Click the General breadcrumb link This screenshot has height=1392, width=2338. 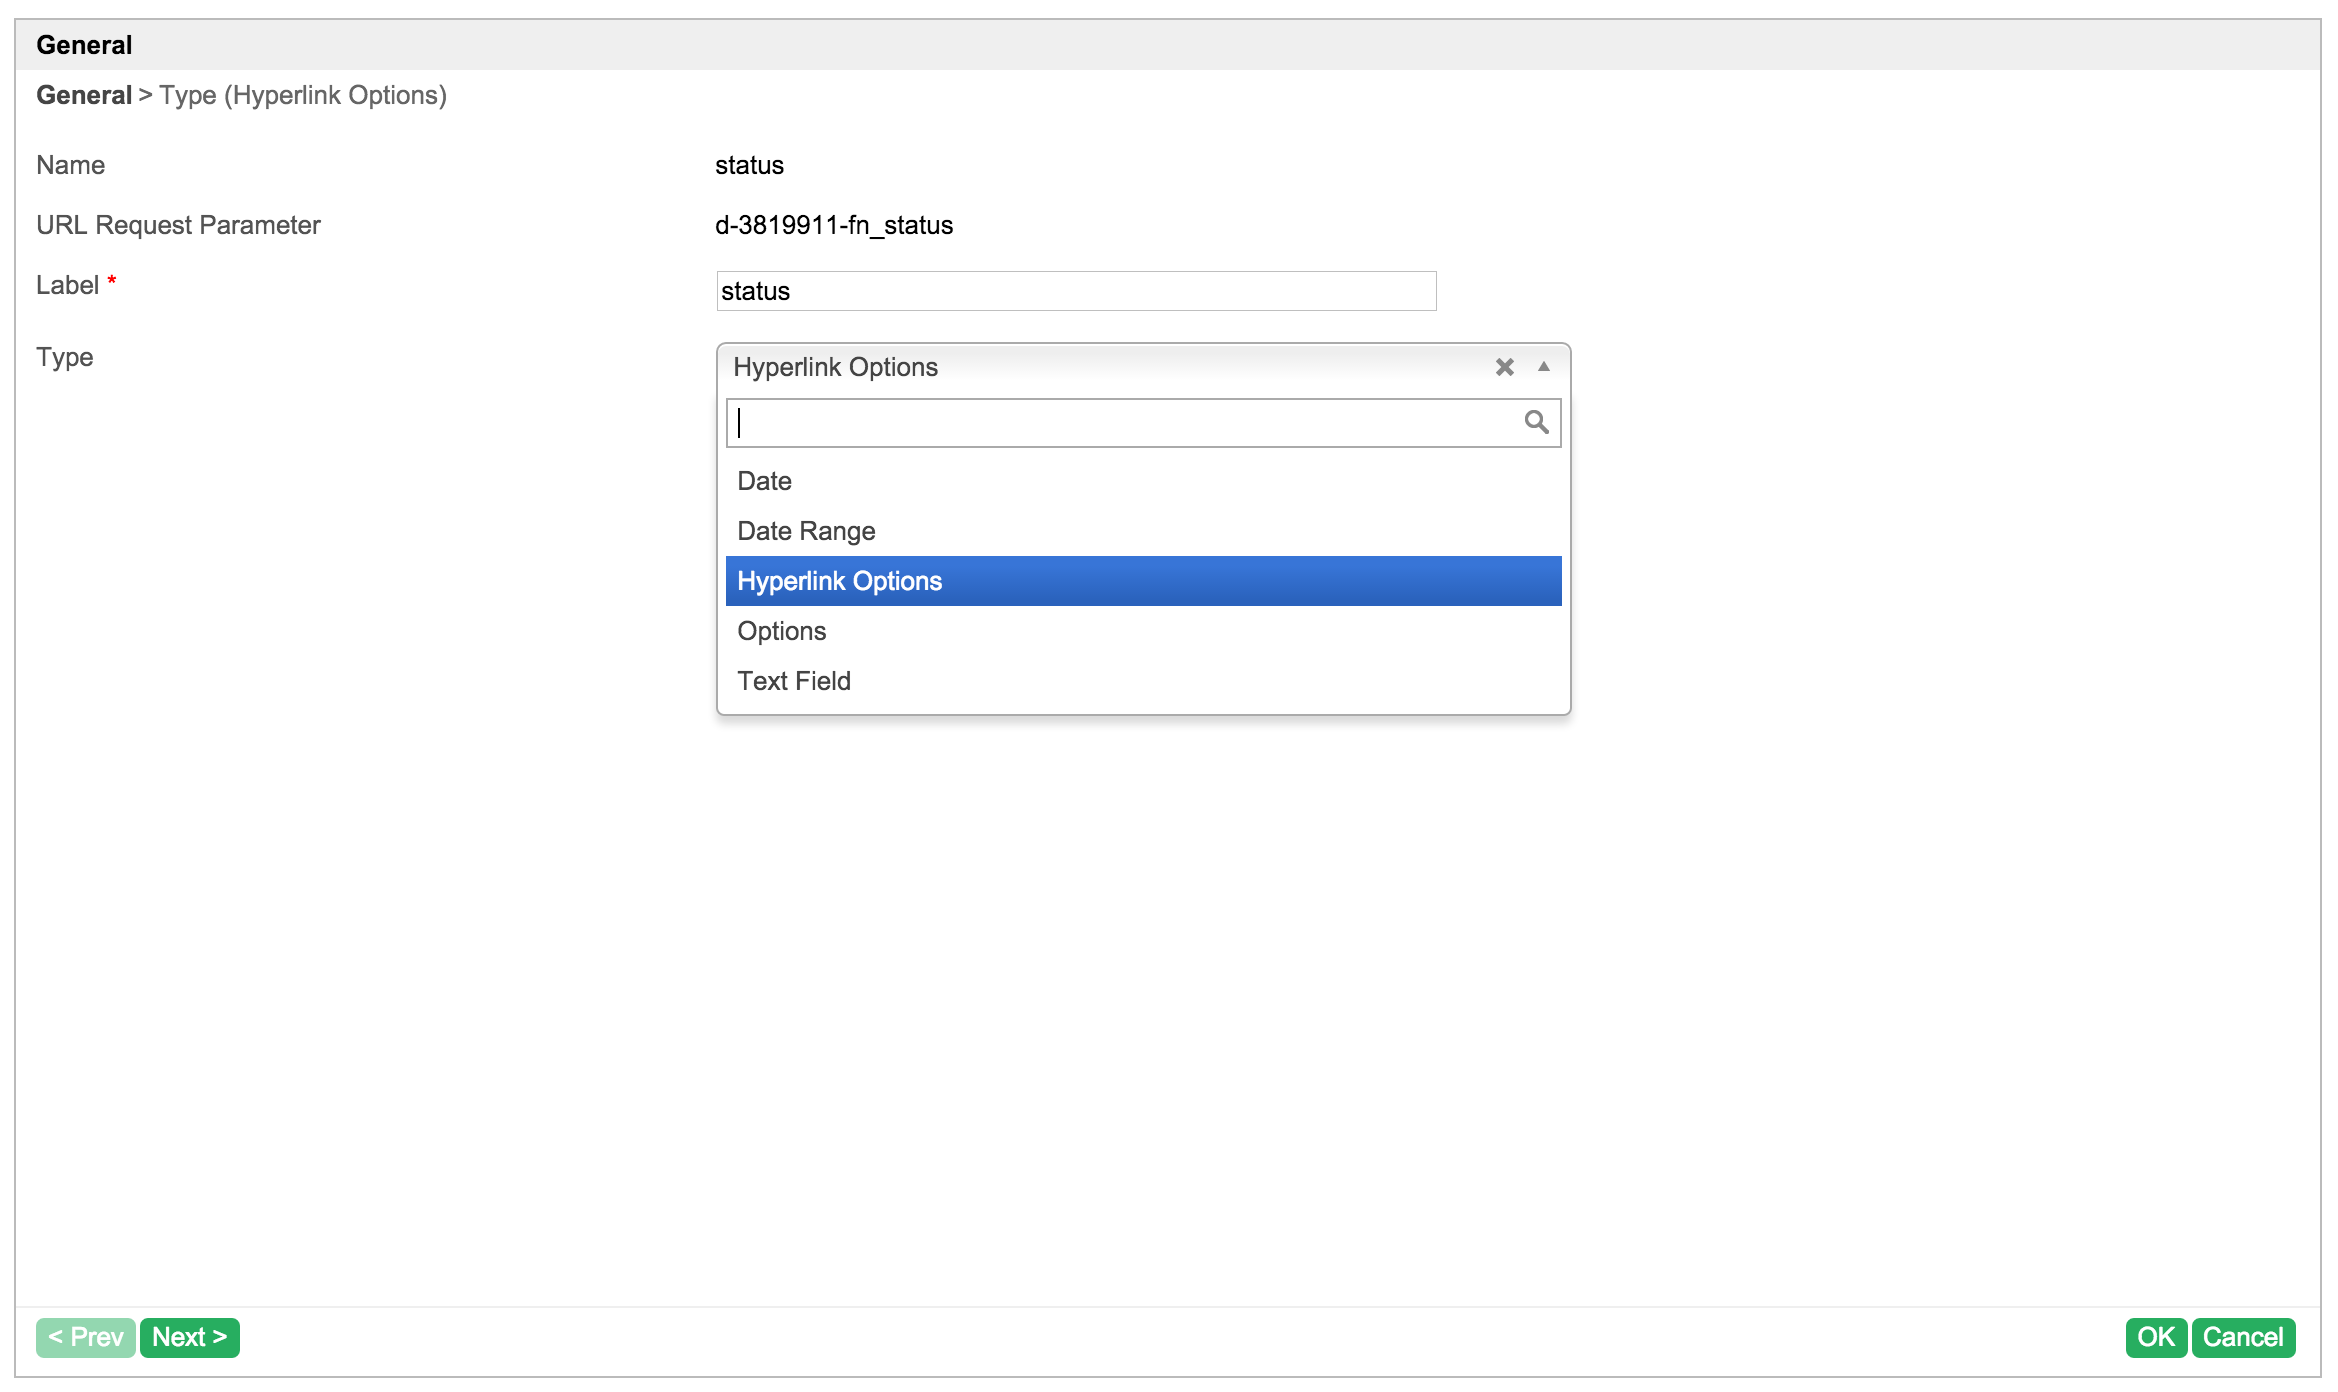pyautogui.click(x=84, y=95)
